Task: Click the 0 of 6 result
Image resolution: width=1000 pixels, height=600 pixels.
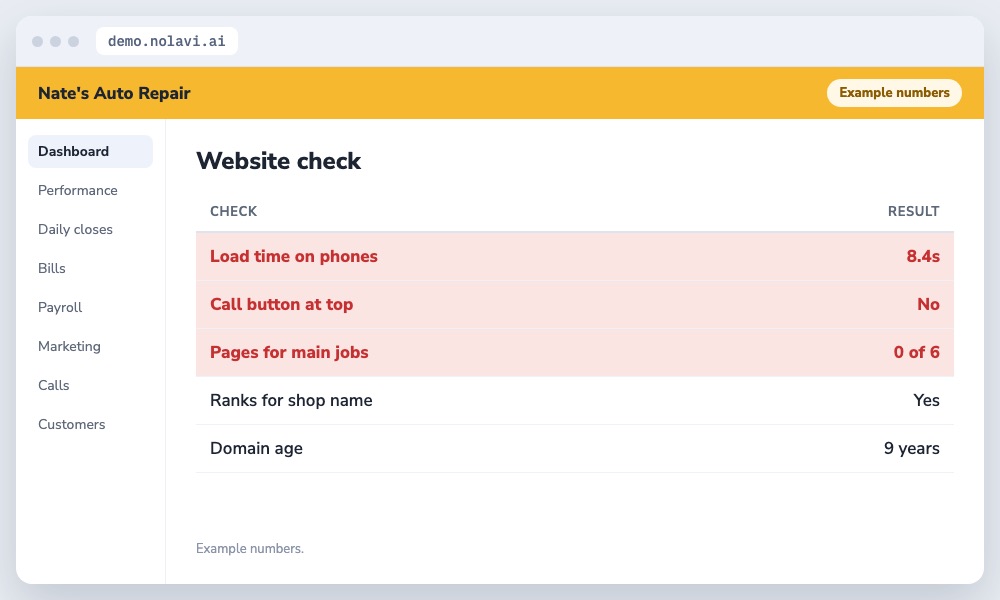Action: (916, 352)
